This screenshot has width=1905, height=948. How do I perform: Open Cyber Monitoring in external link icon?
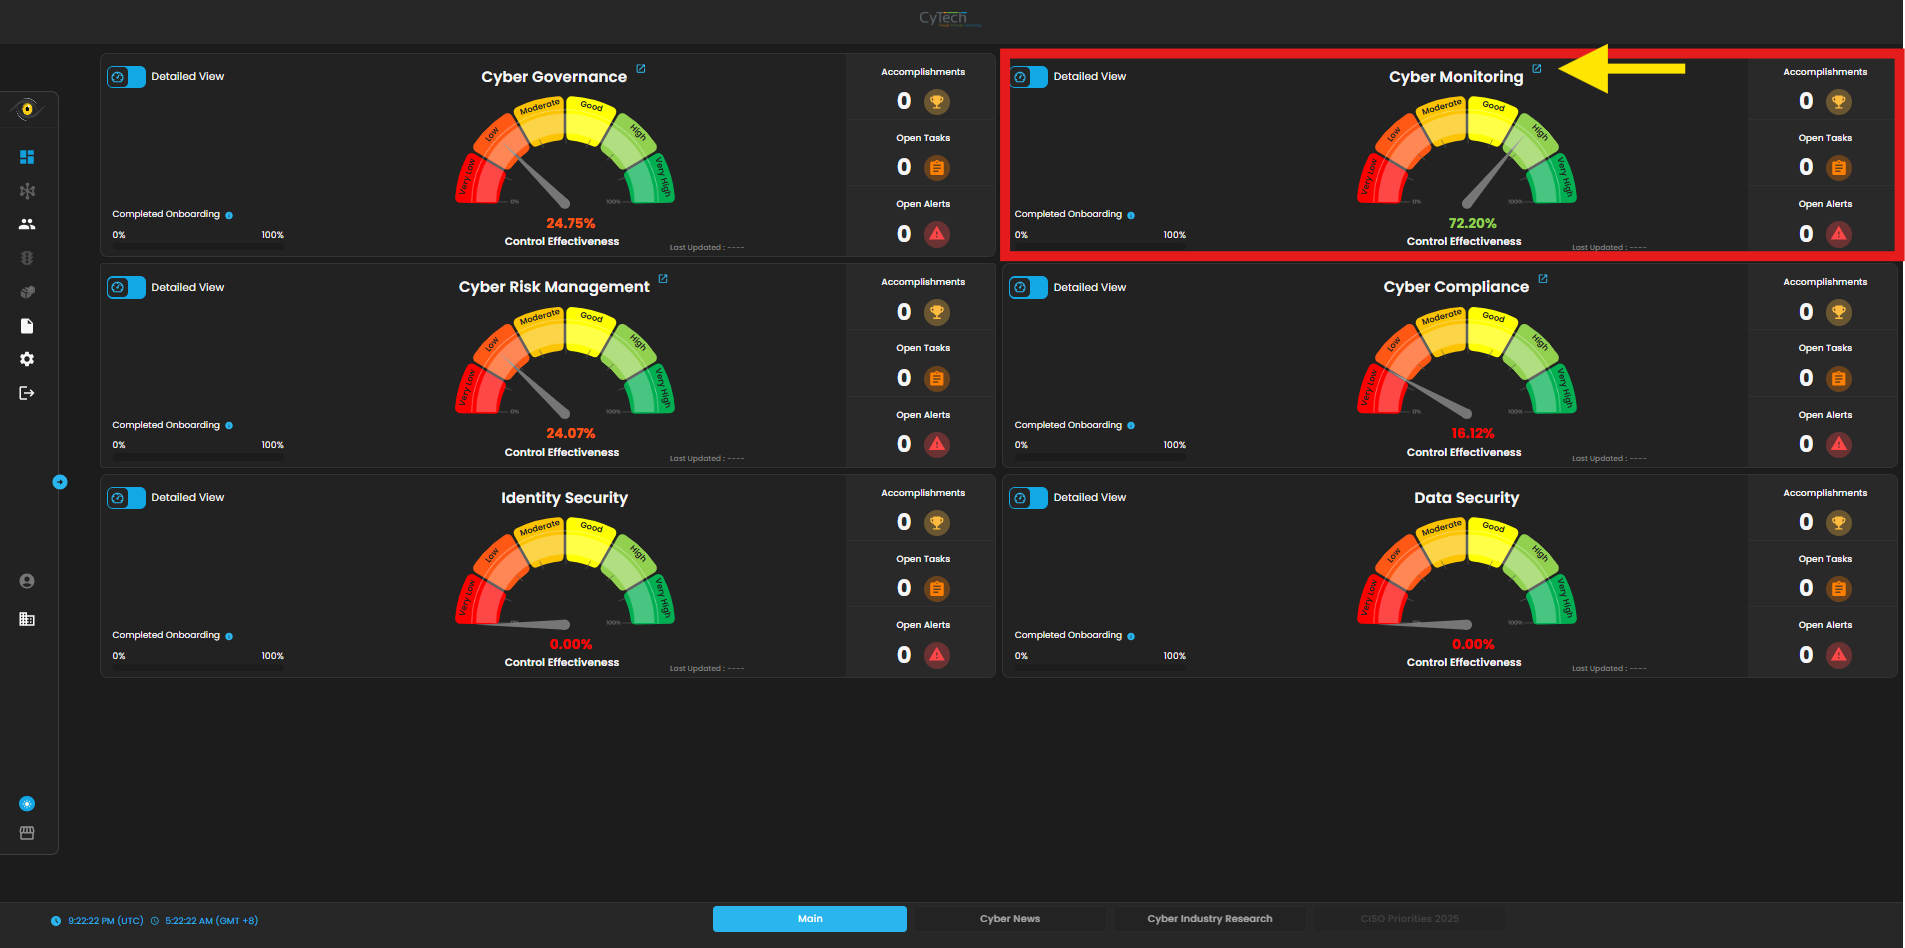[x=1537, y=69]
